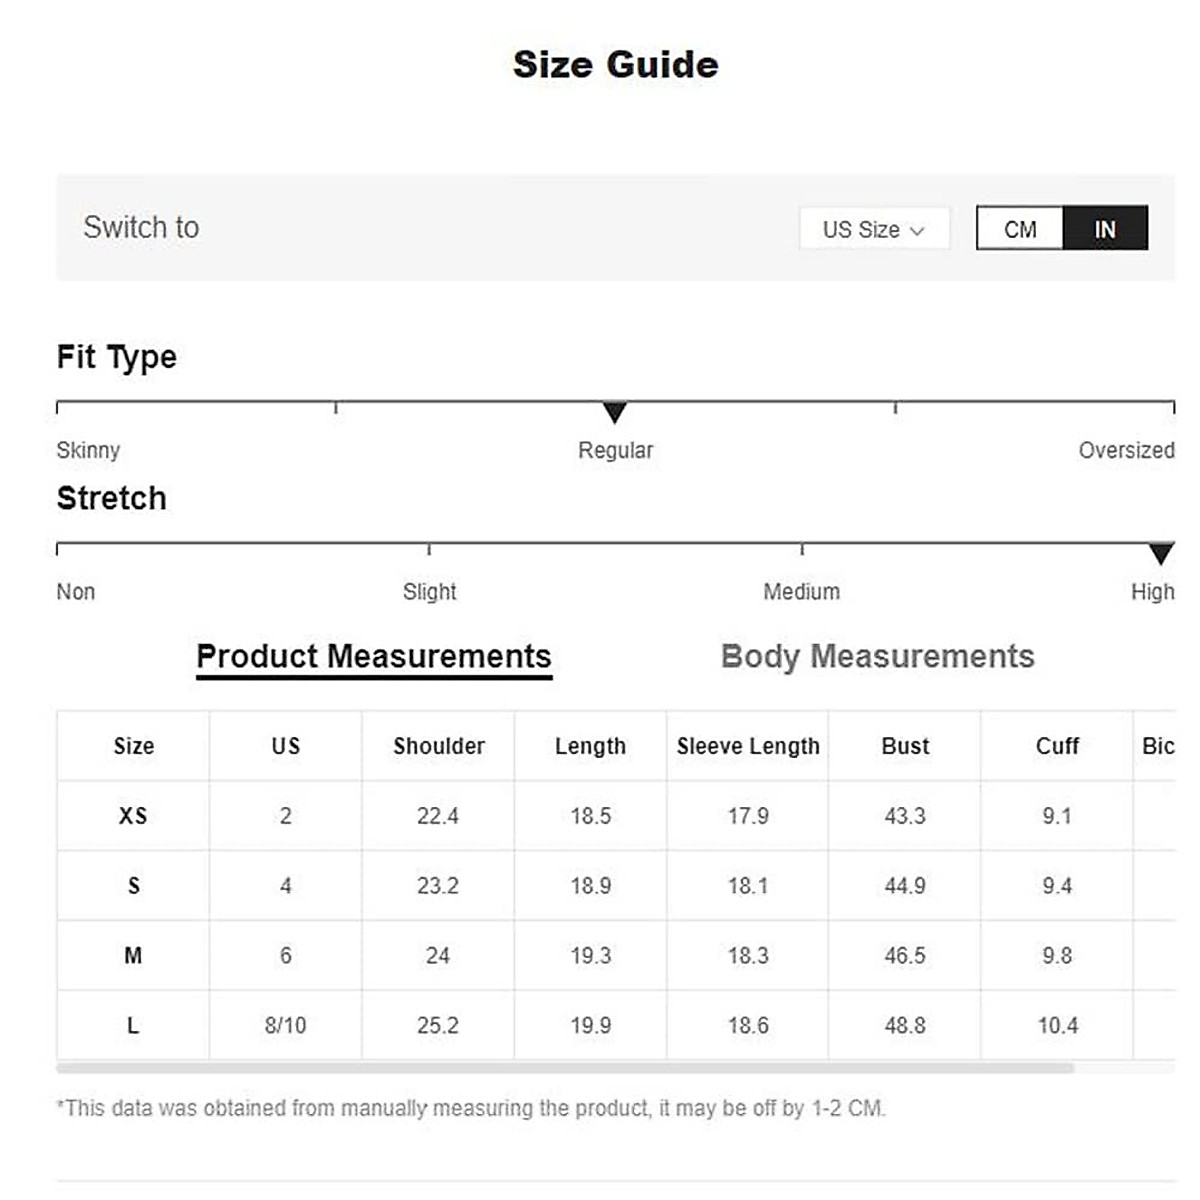Click the Stretch High marker

[x=1160, y=554]
